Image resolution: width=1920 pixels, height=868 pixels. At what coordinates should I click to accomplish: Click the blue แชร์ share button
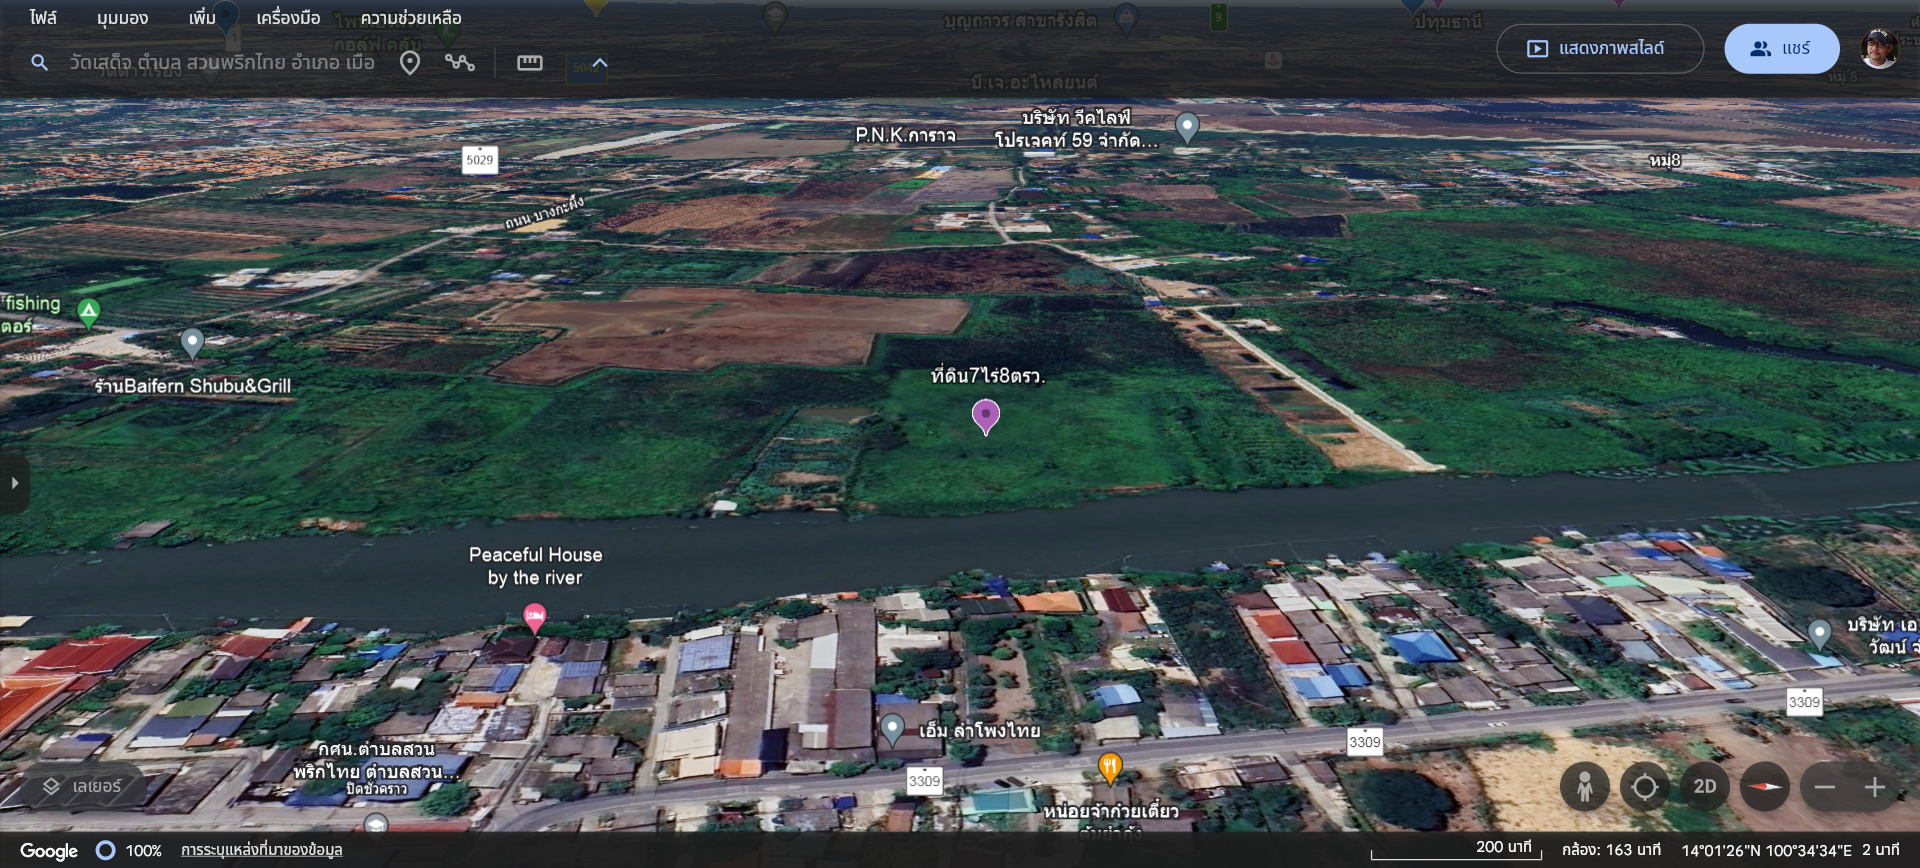coord(1780,48)
